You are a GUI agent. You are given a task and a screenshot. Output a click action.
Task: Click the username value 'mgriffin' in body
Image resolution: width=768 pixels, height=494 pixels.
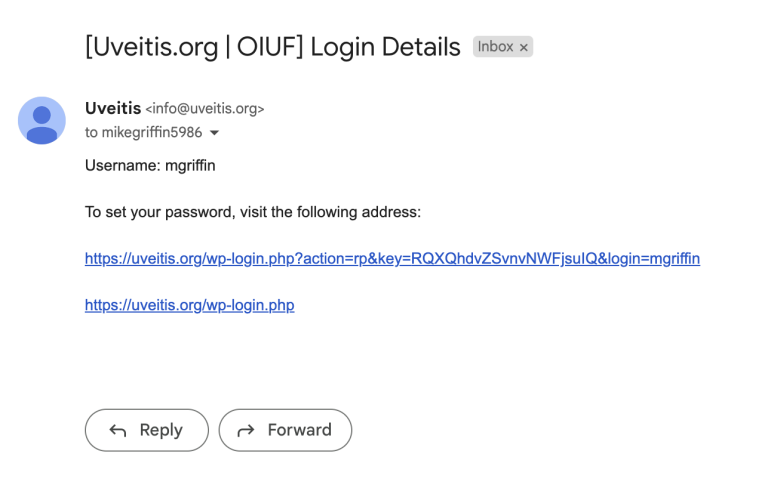point(190,166)
